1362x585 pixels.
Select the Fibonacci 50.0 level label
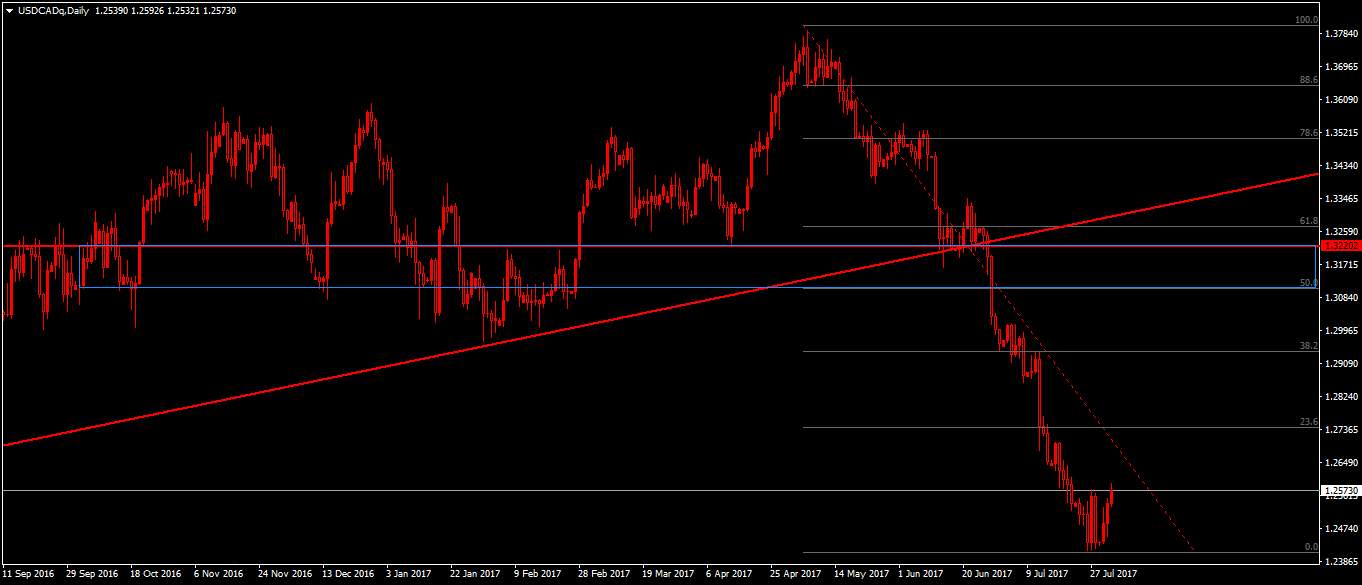pos(1308,283)
